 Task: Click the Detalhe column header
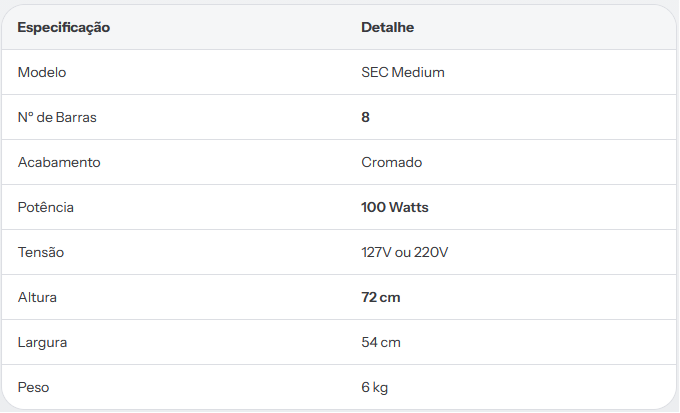(387, 27)
